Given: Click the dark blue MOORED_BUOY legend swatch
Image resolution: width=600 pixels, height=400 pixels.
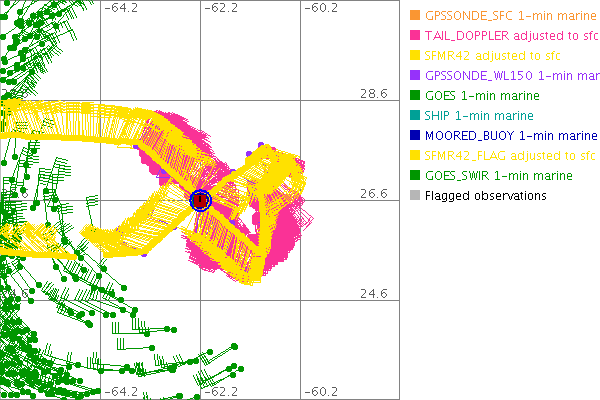Looking at the screenshot, I should 414,135.
